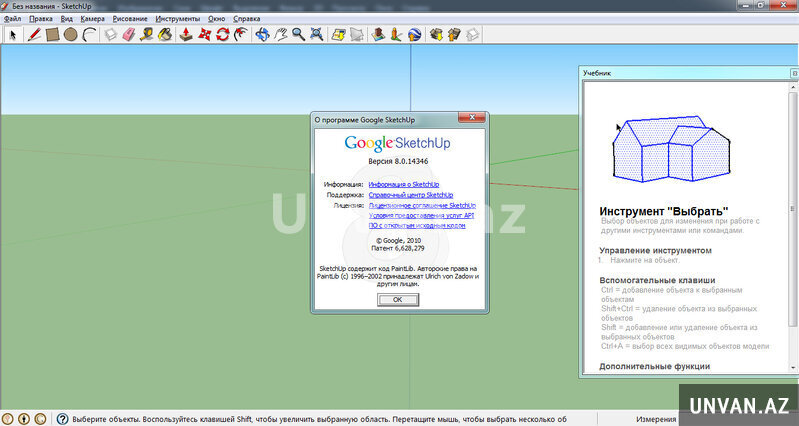Select the Push/Pull tool
Viewport: 799px width, 426px height.
(186, 34)
